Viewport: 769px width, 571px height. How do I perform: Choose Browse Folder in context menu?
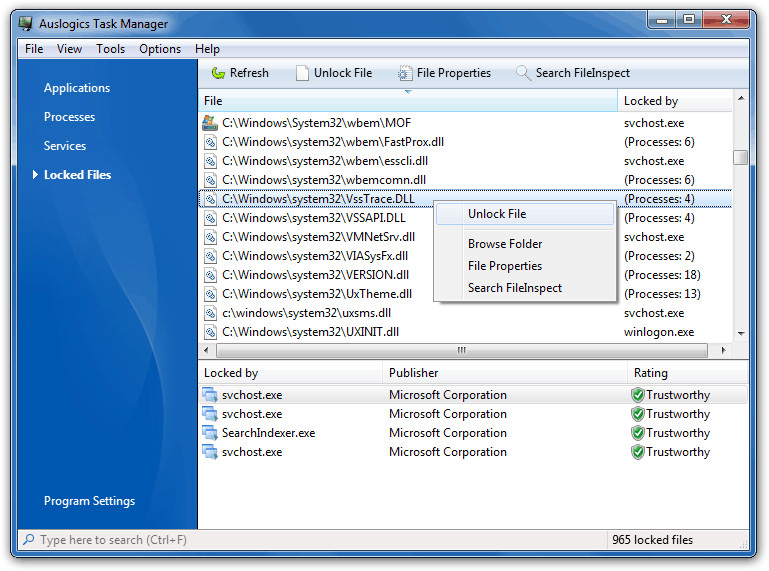[x=525, y=244]
